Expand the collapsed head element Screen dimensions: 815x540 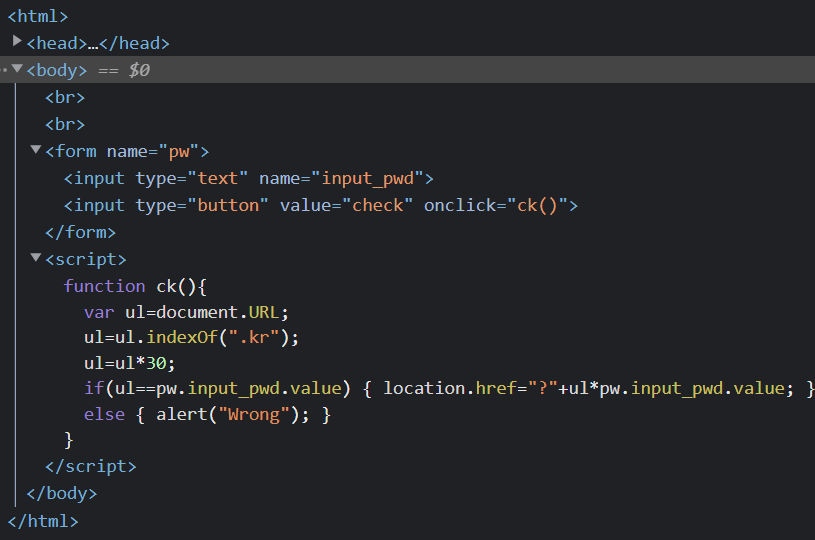[17, 41]
